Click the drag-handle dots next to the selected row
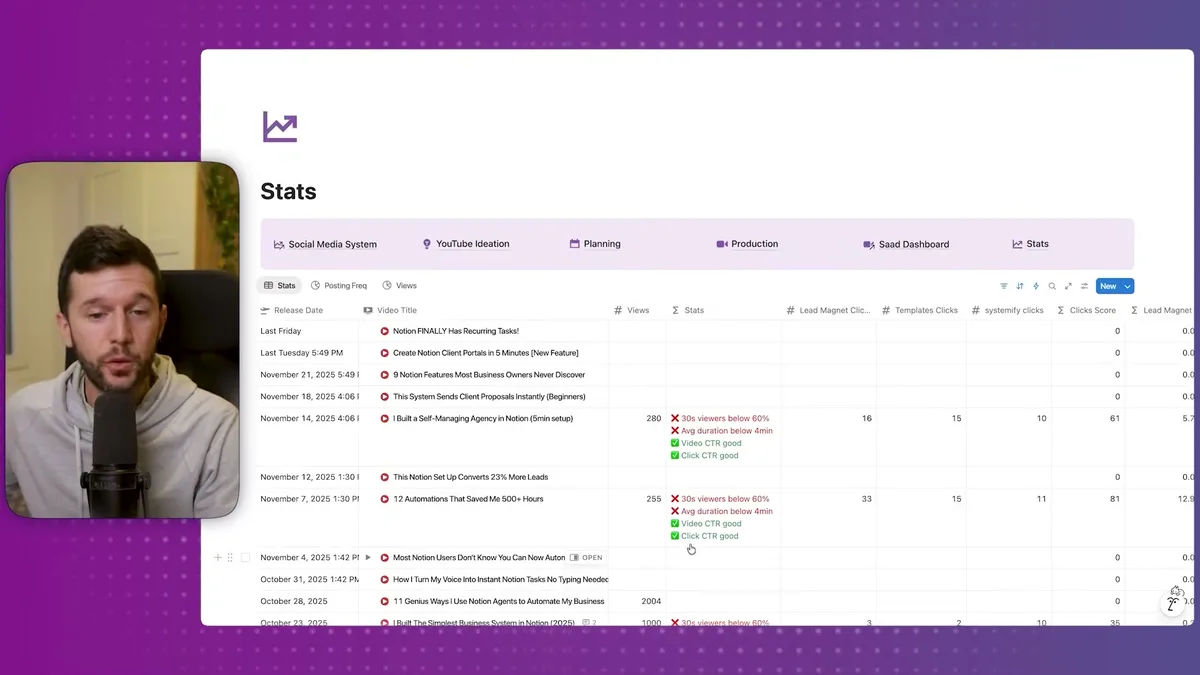 pyautogui.click(x=231, y=557)
